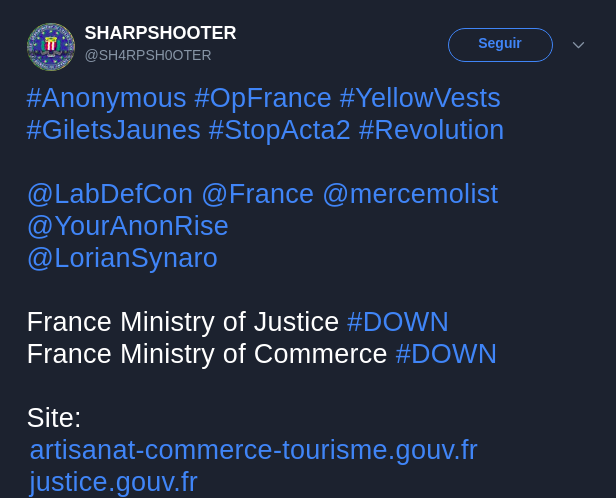Image resolution: width=616 pixels, height=498 pixels.
Task: Open #DOWN hashtag after Ministry of Justice
Action: pos(398,322)
